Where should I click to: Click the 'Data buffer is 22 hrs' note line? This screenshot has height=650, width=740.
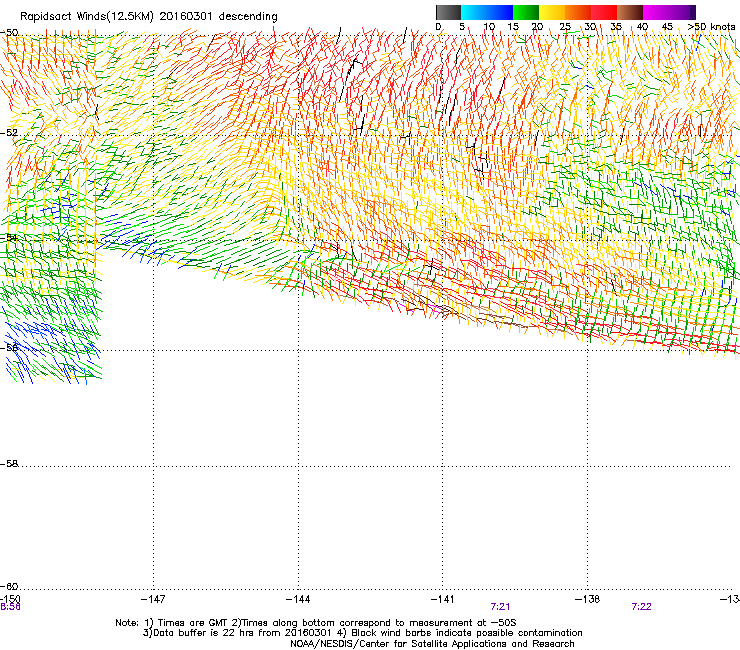[x=362, y=633]
